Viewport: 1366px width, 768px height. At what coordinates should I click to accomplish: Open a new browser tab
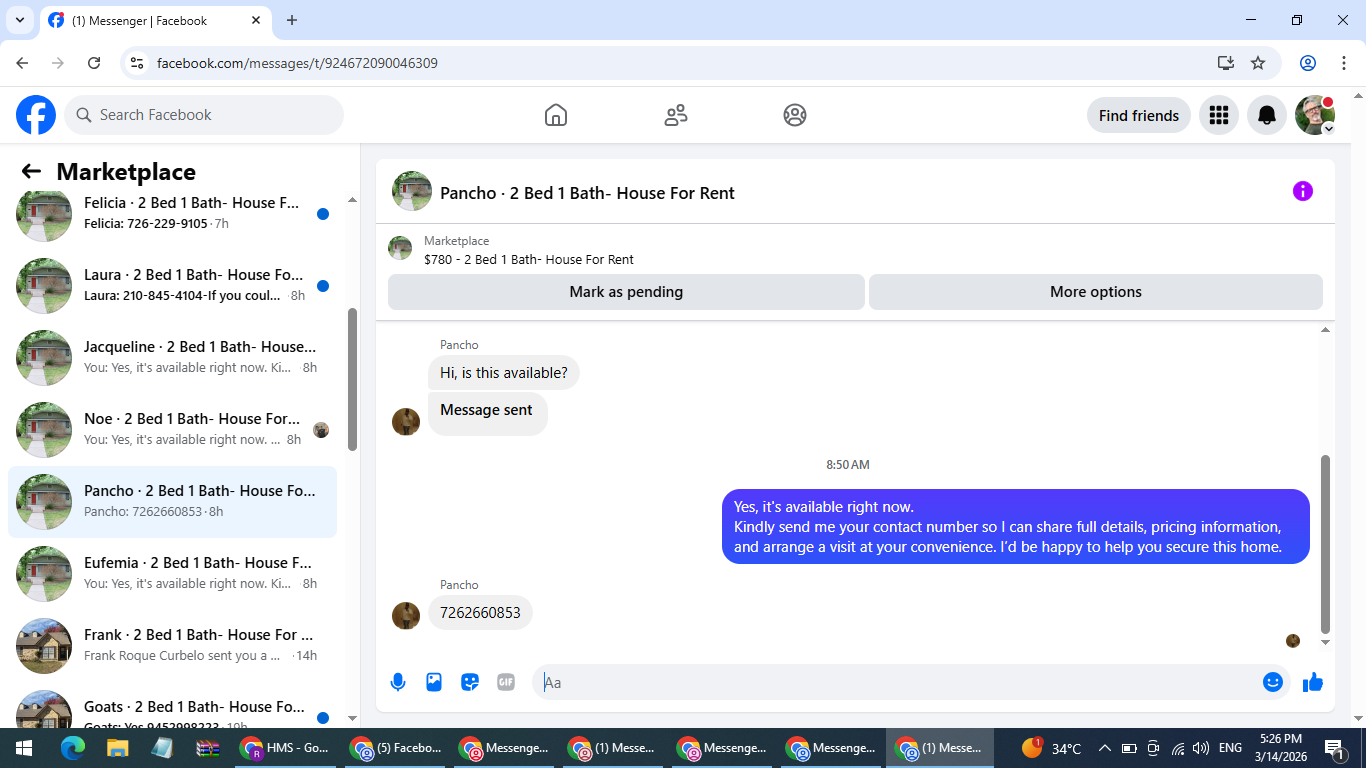[x=292, y=20]
